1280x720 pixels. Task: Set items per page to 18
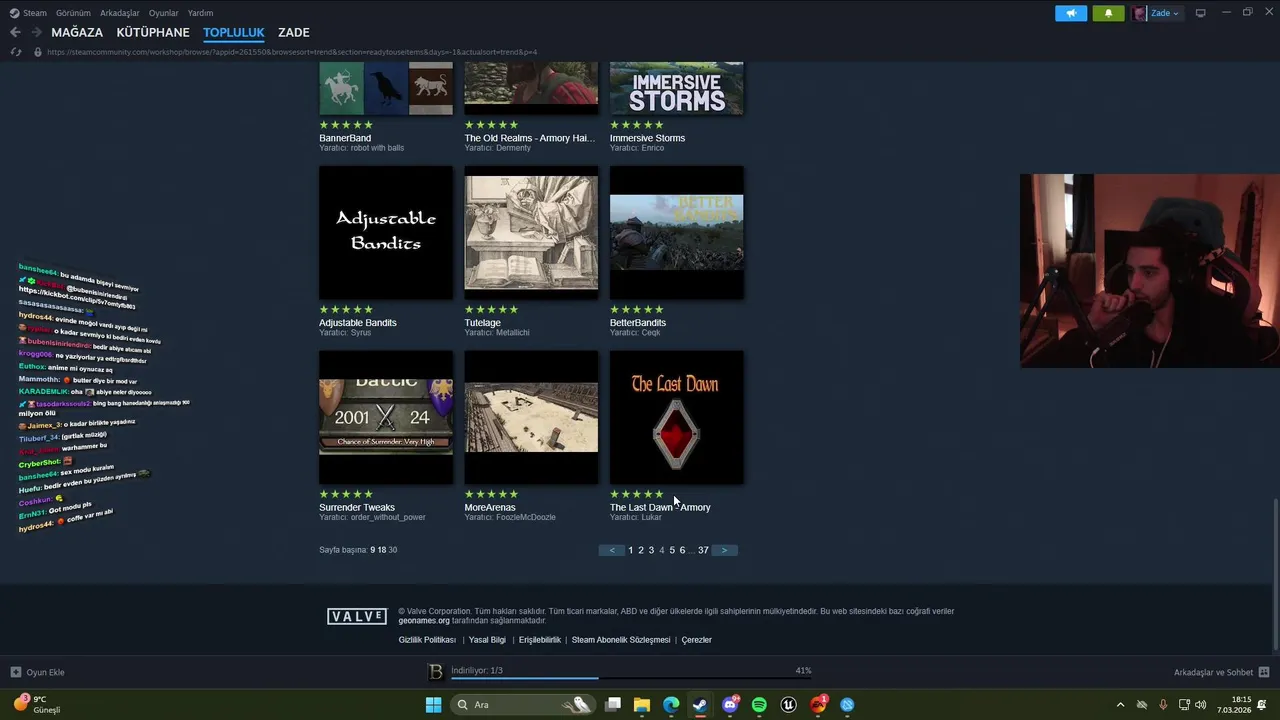point(382,550)
